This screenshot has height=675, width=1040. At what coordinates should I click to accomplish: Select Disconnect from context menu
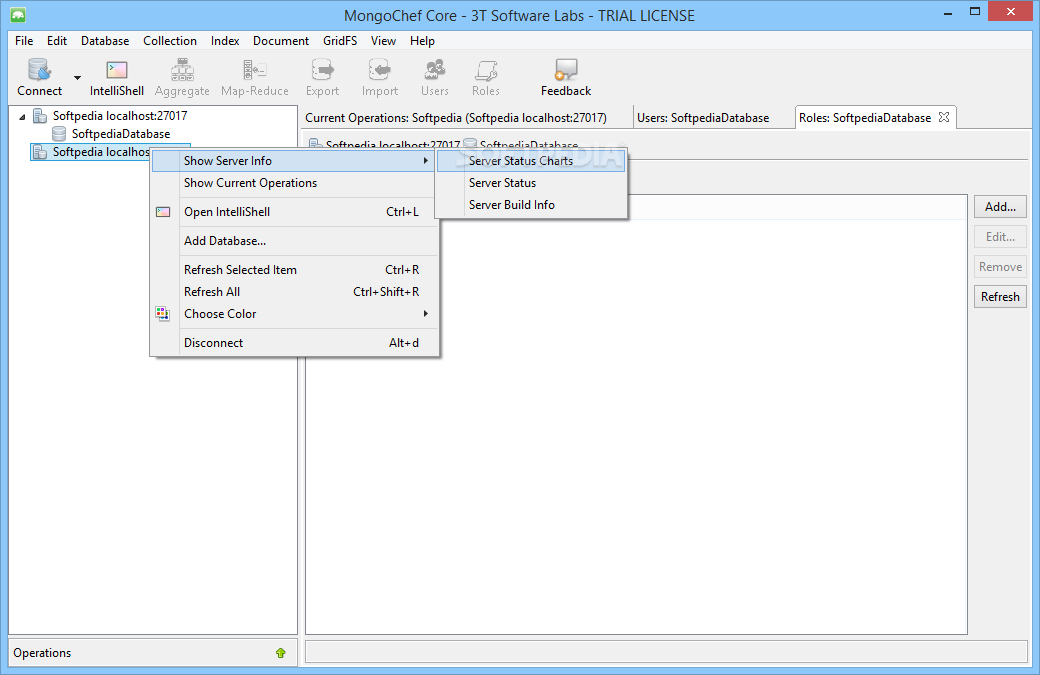tap(293, 343)
